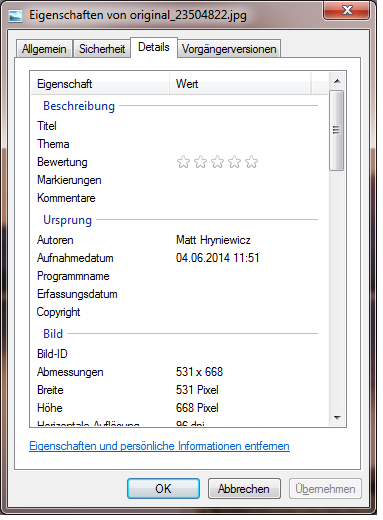Select the Breite property label

click(x=50, y=390)
